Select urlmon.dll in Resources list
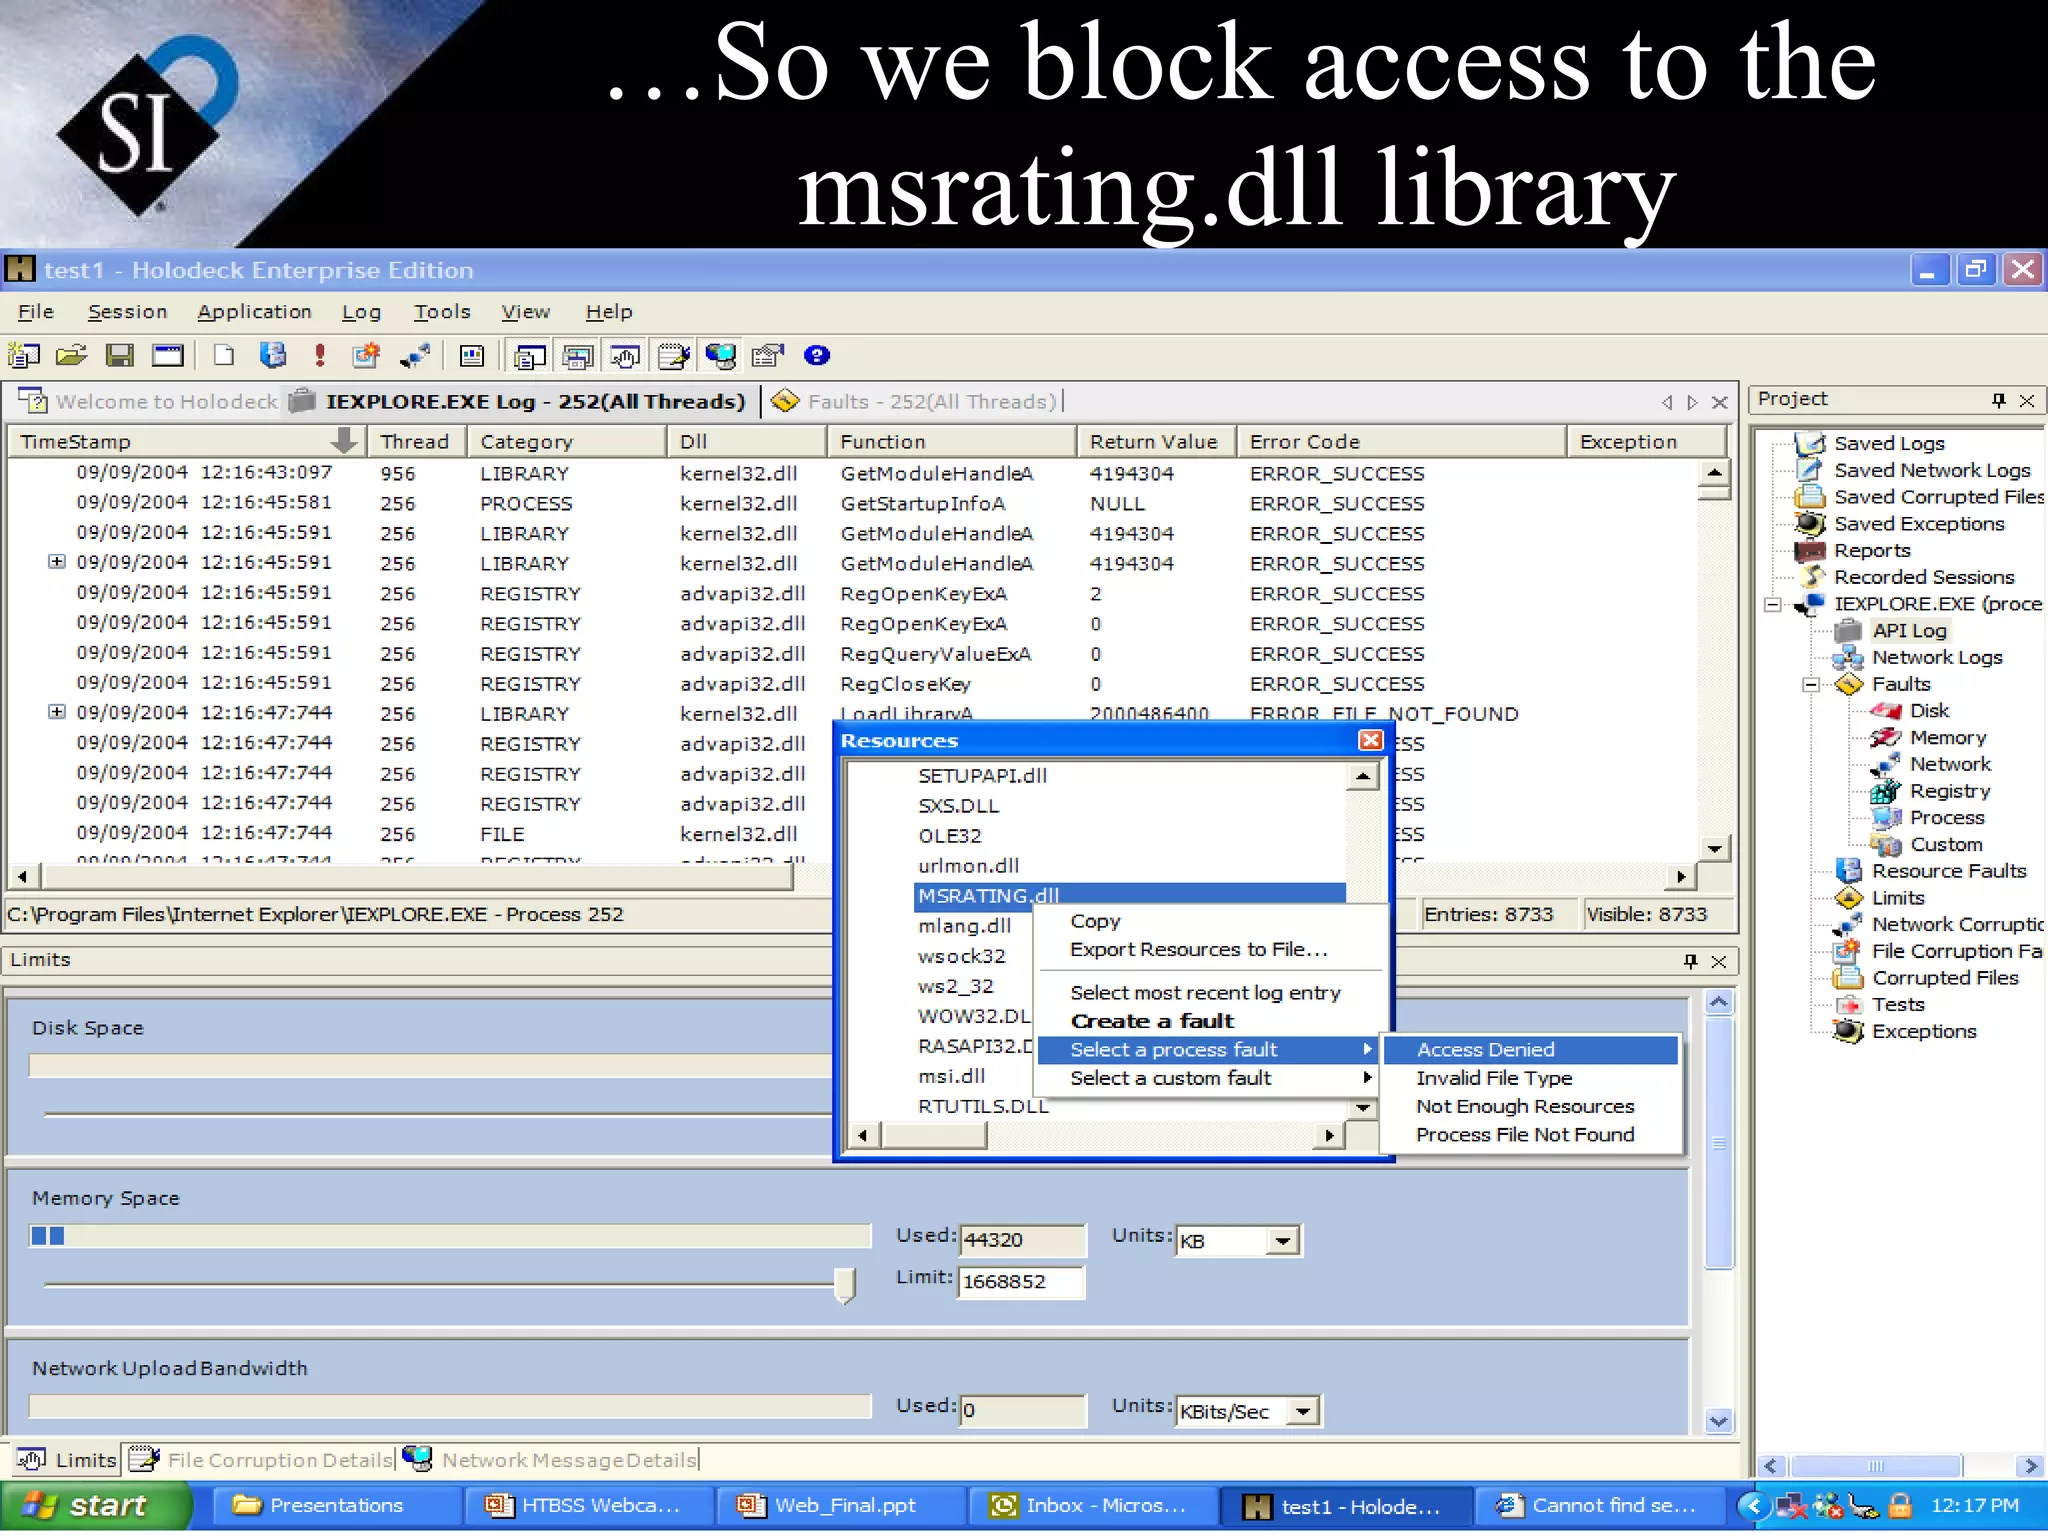 point(968,866)
